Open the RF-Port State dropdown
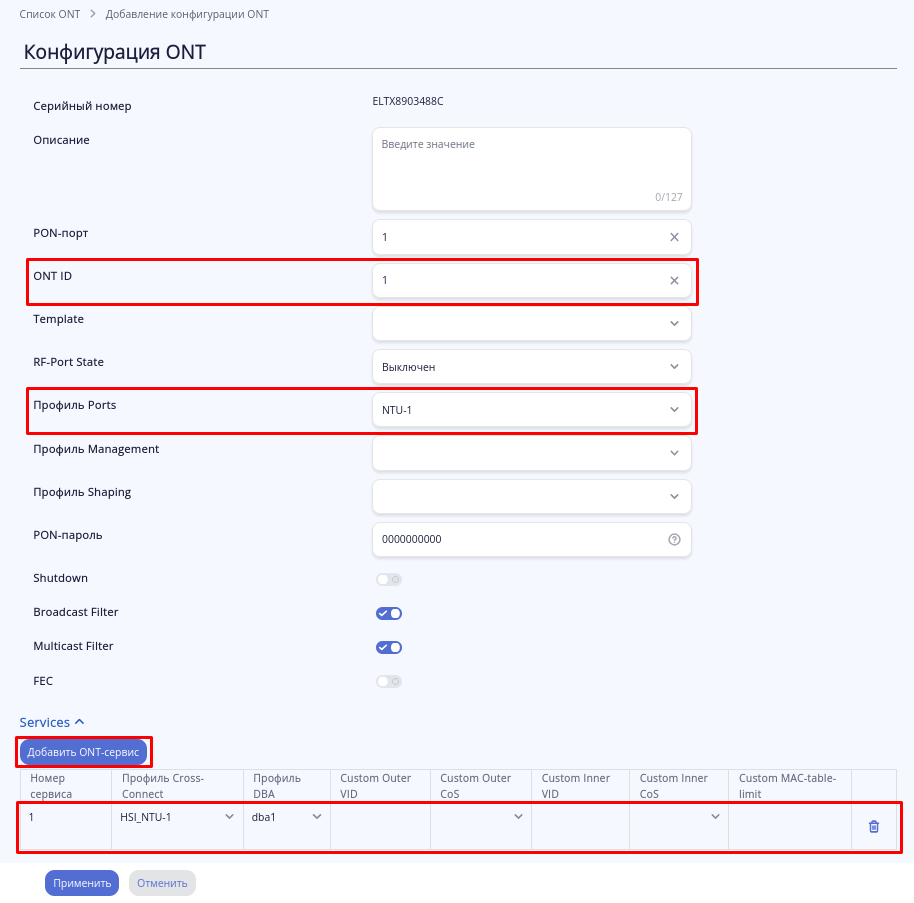 click(x=531, y=367)
